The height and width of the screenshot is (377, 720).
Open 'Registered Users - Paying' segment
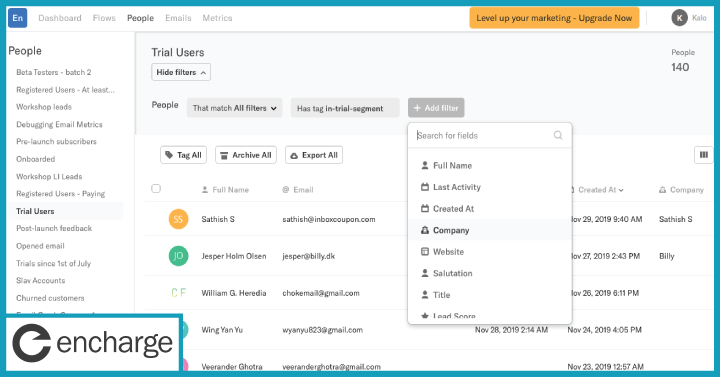coord(61,194)
